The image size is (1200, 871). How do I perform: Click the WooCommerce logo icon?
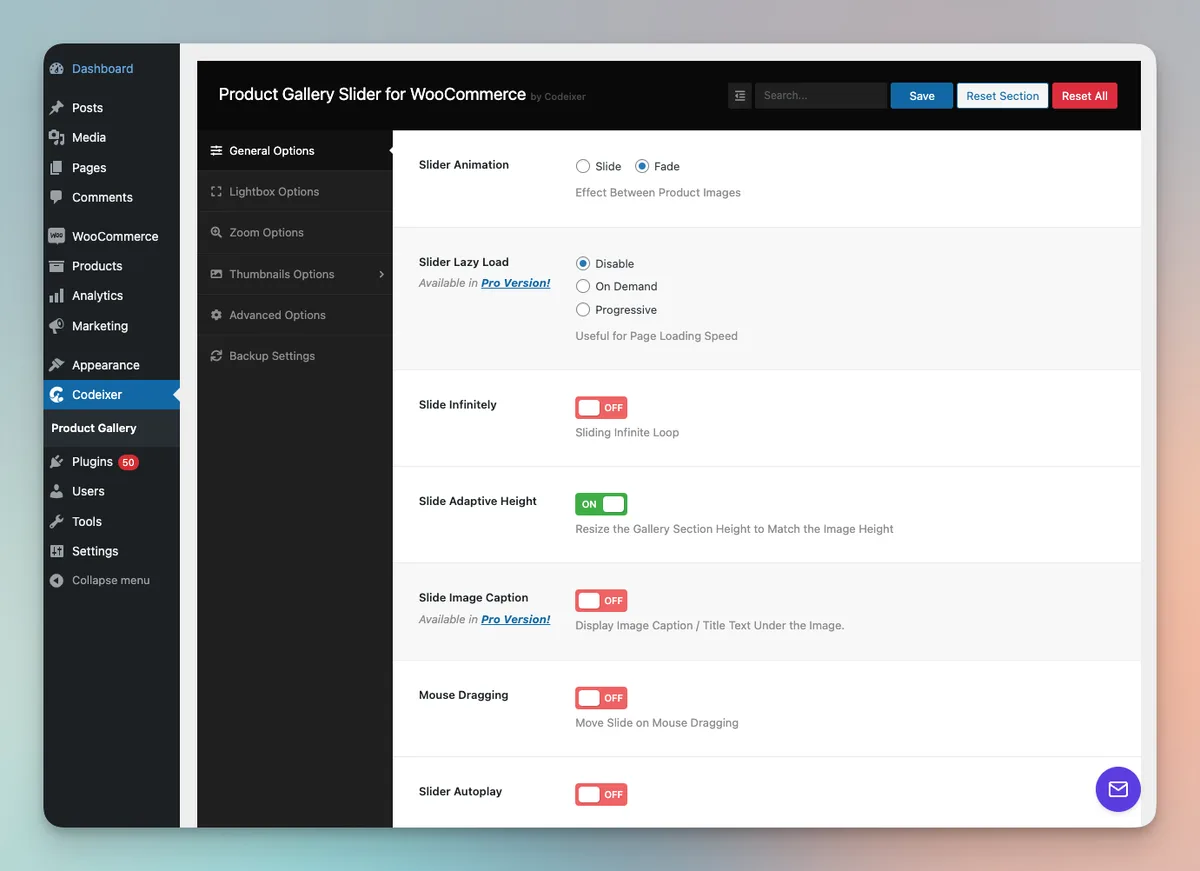pyautogui.click(x=57, y=237)
